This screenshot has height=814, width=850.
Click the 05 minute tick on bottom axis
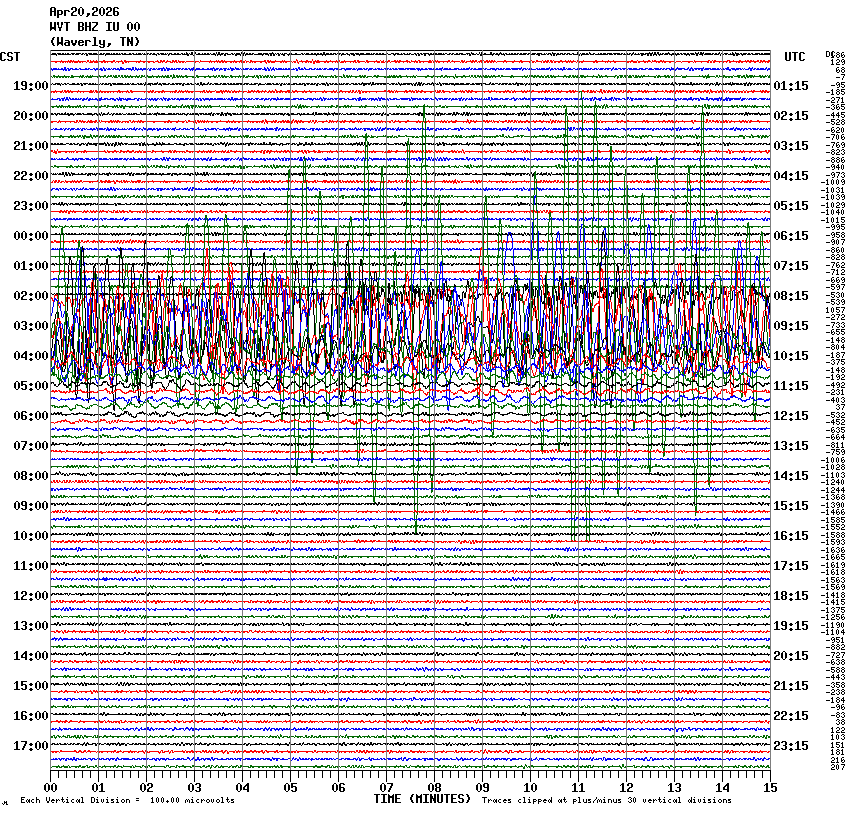(x=291, y=787)
